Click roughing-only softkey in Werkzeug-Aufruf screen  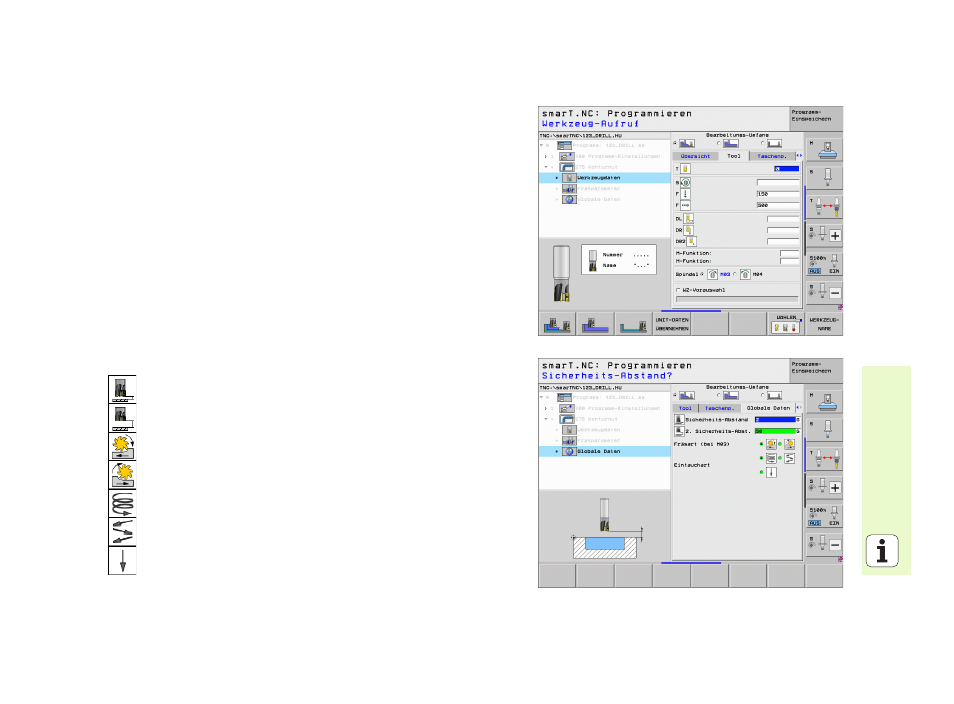595,324
